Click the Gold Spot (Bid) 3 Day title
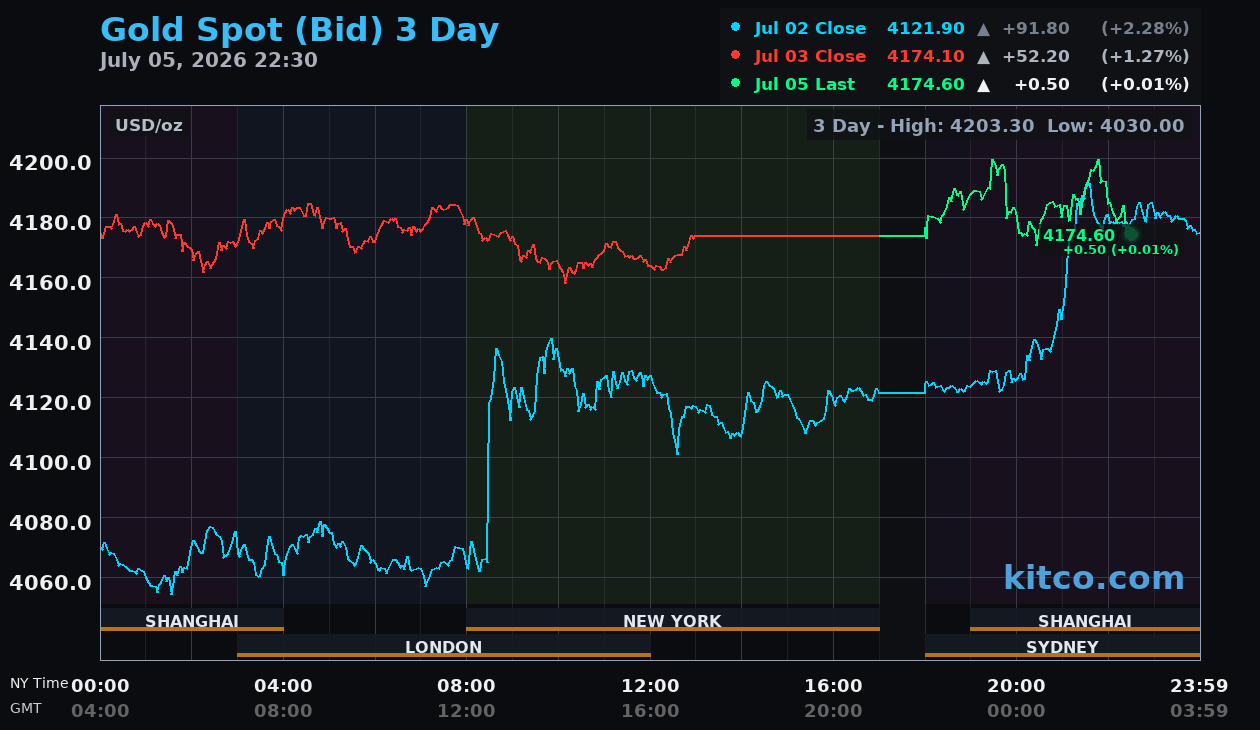The height and width of the screenshot is (730, 1260). 299,31
